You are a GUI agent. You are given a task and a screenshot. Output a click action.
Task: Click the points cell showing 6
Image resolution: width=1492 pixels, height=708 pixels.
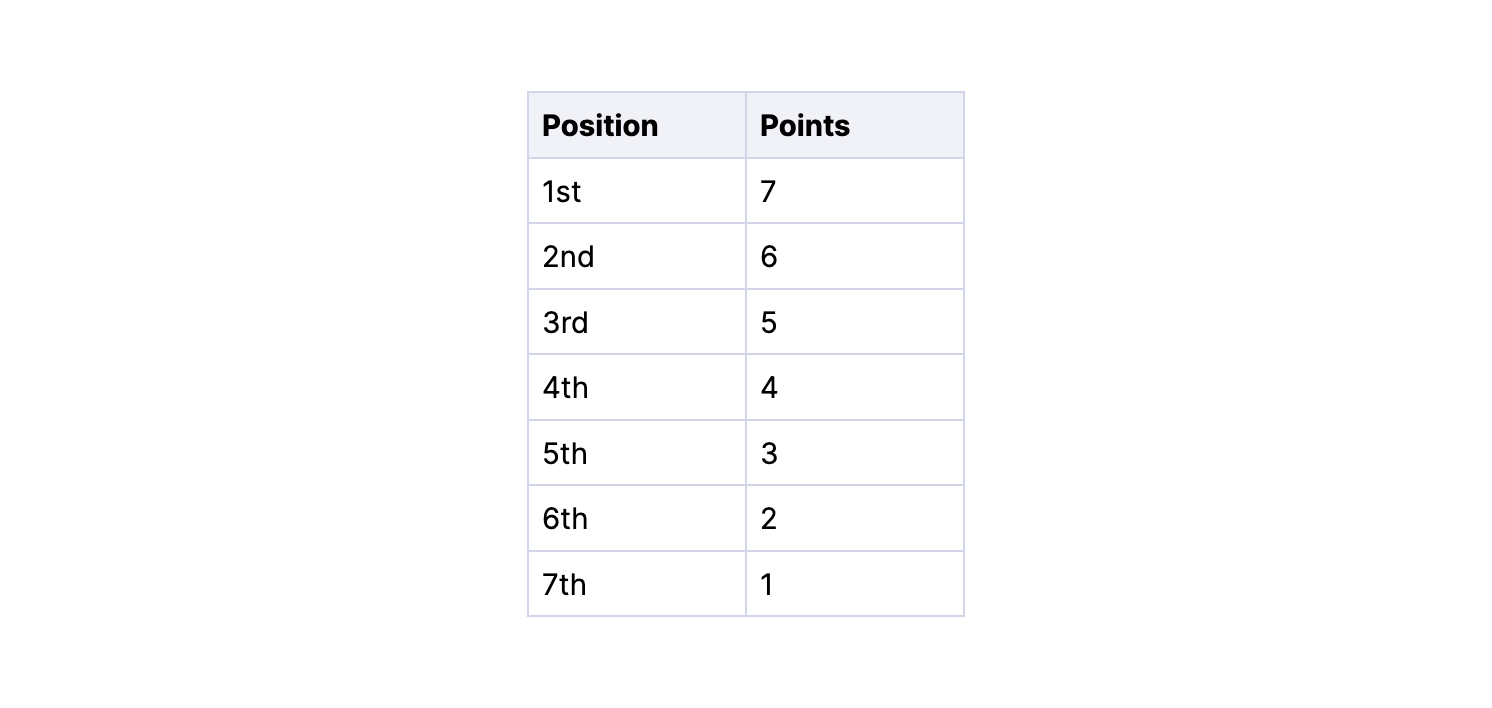(x=855, y=256)
